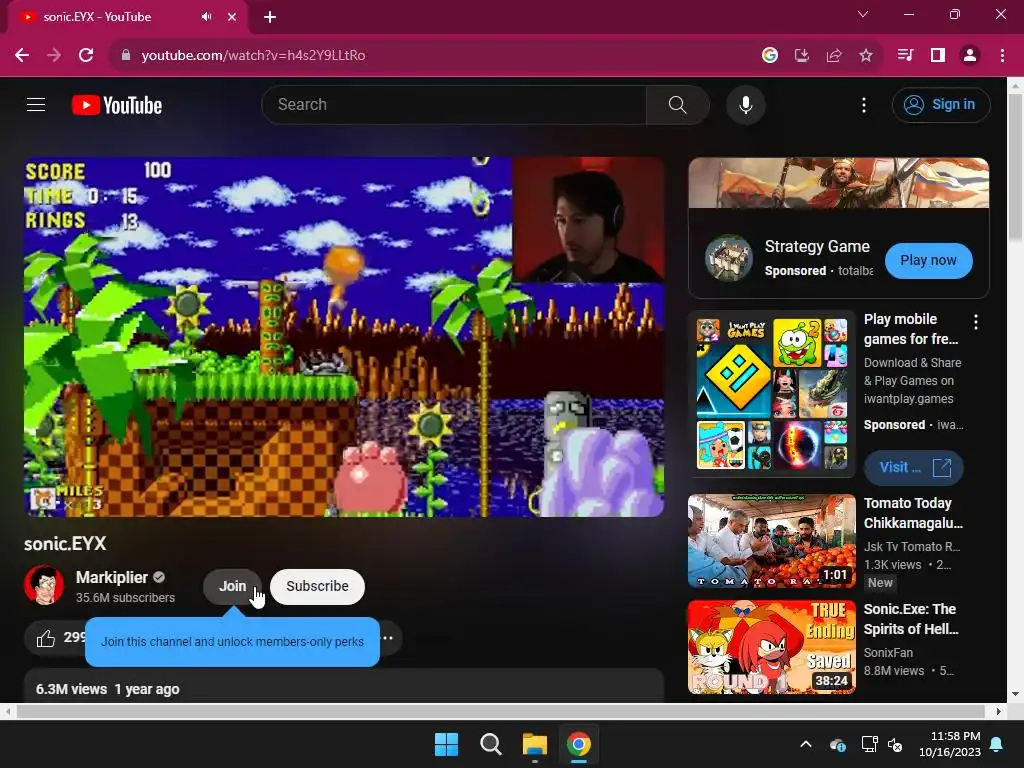The width and height of the screenshot is (1024, 768).
Task: Click the install app icon in address bar
Action: click(x=801, y=56)
